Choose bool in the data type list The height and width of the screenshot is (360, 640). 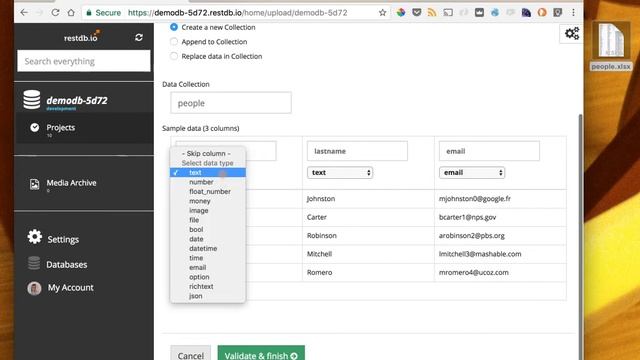tap(208, 229)
